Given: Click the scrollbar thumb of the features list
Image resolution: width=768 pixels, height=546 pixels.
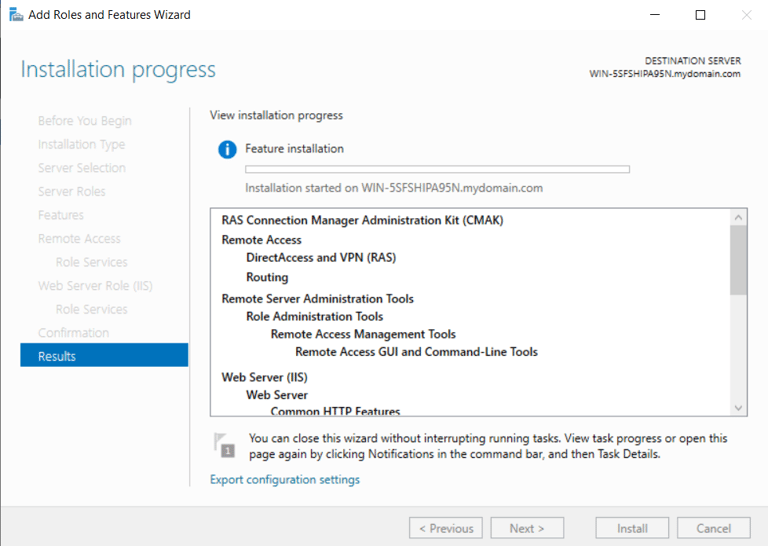Looking at the screenshot, I should point(739,260).
